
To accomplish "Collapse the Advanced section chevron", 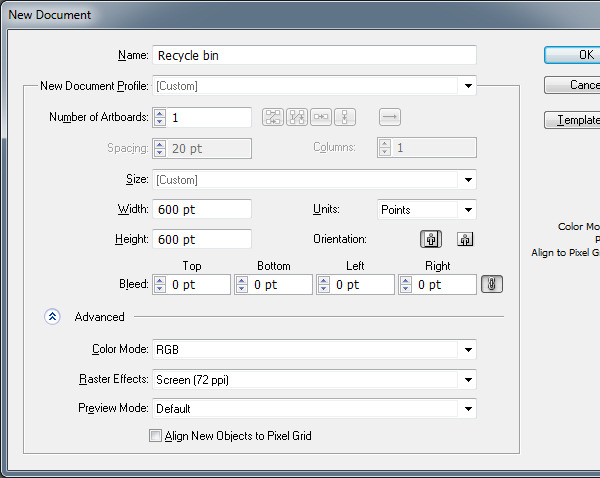I will pyautogui.click(x=52, y=317).
